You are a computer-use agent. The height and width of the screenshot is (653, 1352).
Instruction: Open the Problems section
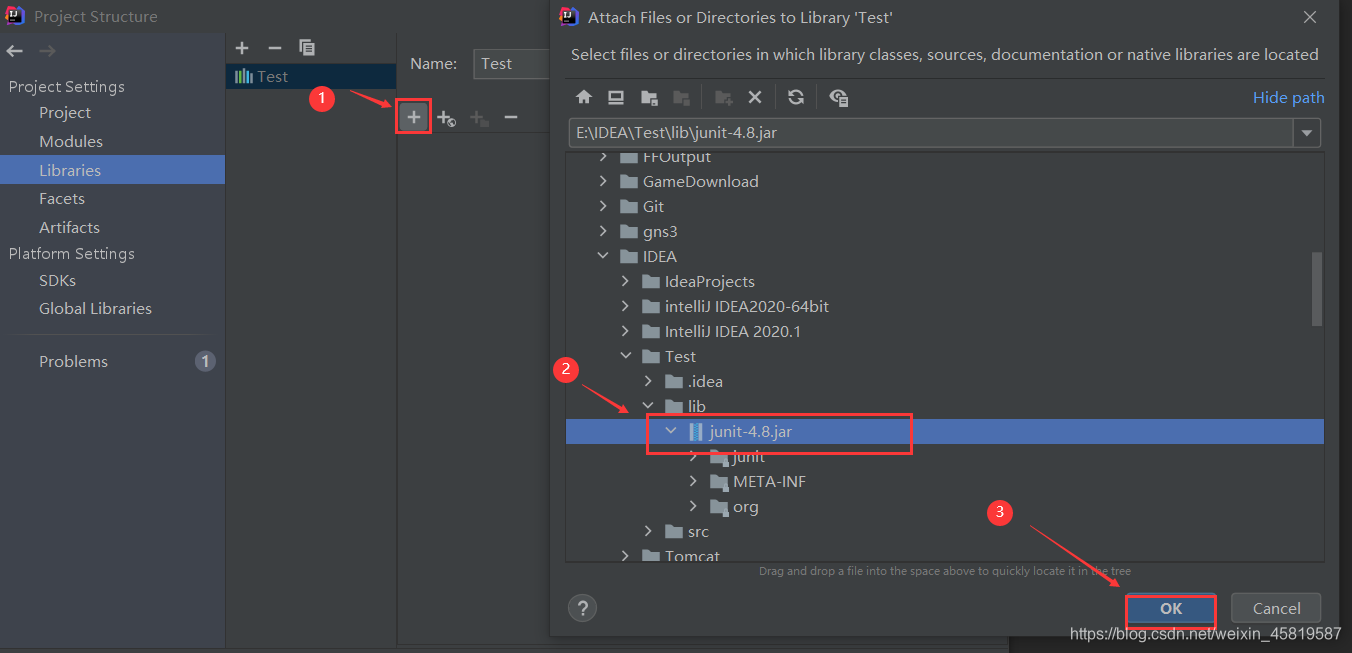pyautogui.click(x=73, y=362)
